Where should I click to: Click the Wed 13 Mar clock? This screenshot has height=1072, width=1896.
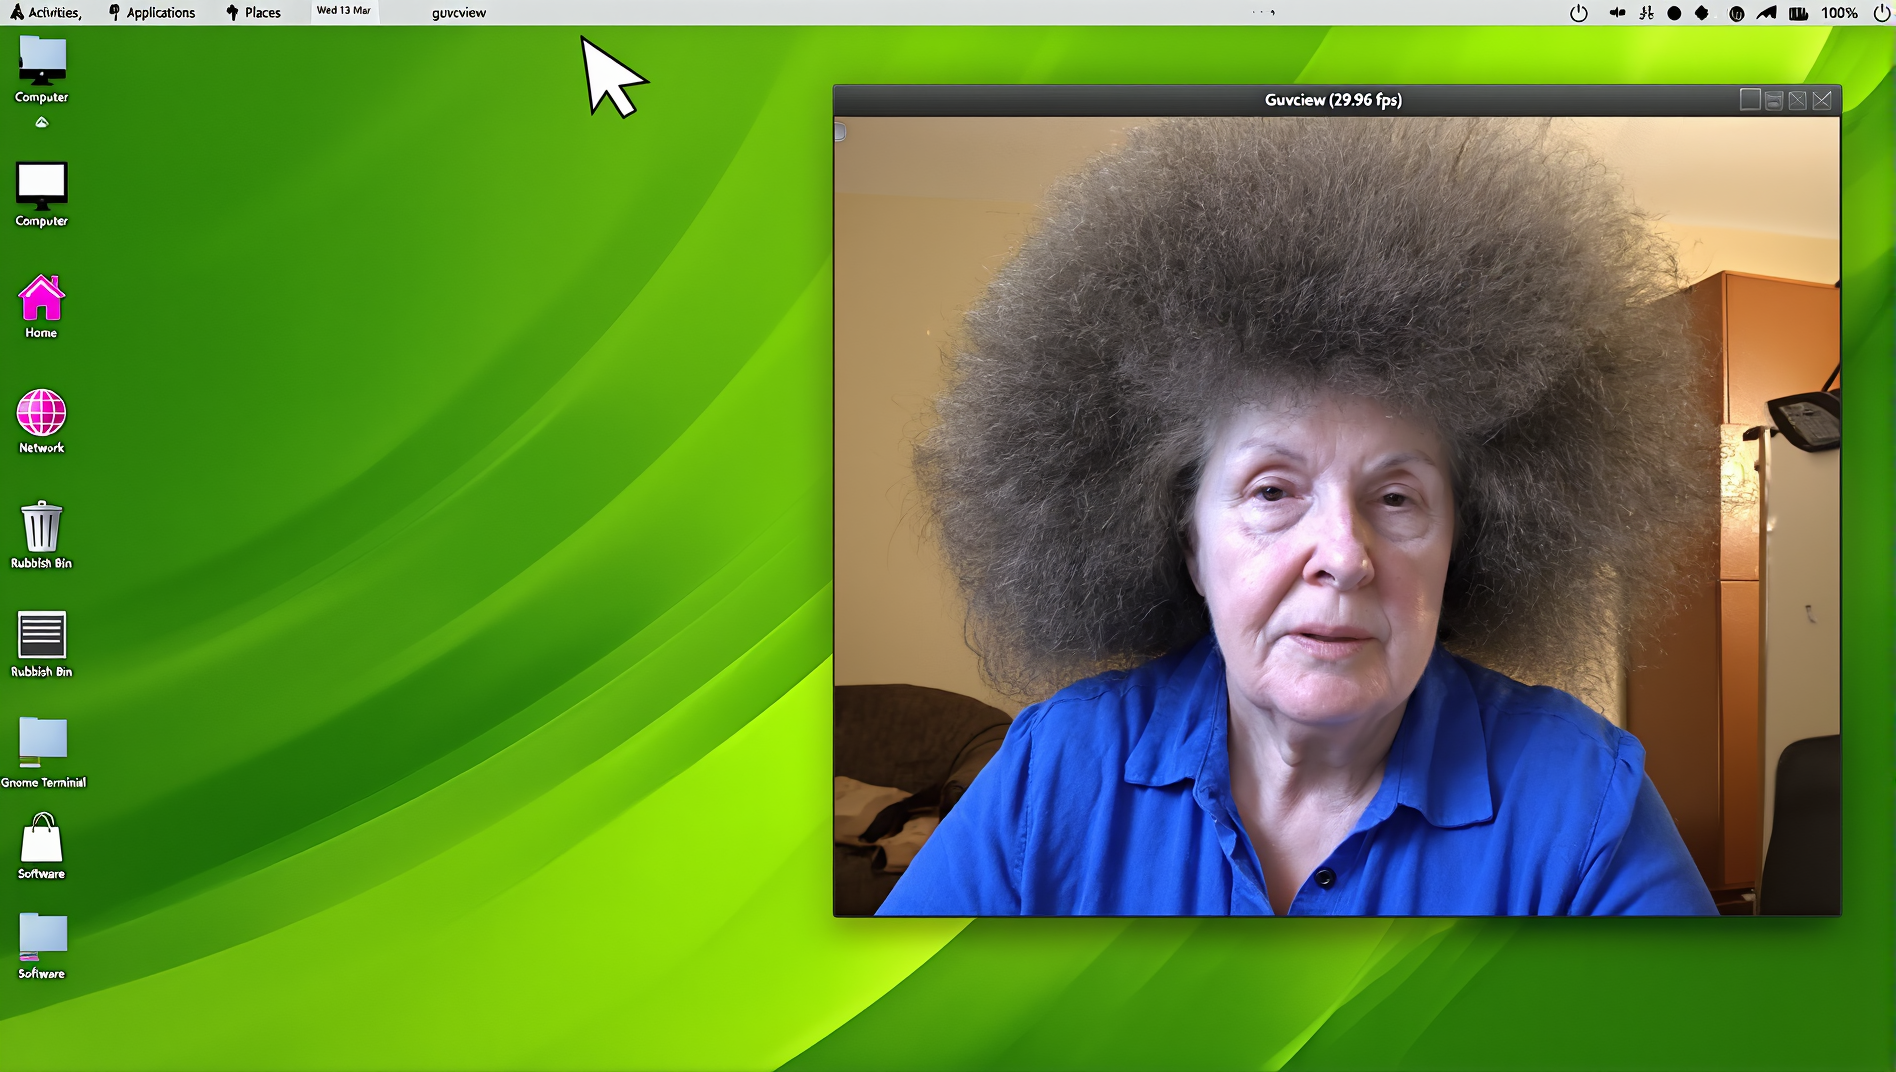coord(343,11)
